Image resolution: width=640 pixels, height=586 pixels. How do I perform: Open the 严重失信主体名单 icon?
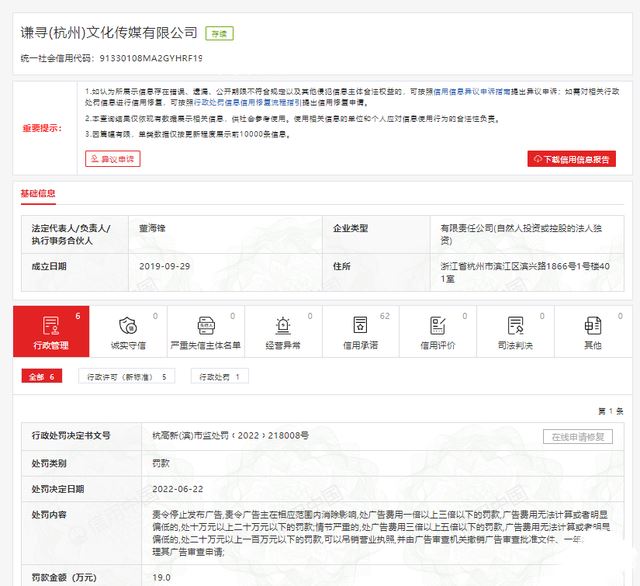coord(206,326)
